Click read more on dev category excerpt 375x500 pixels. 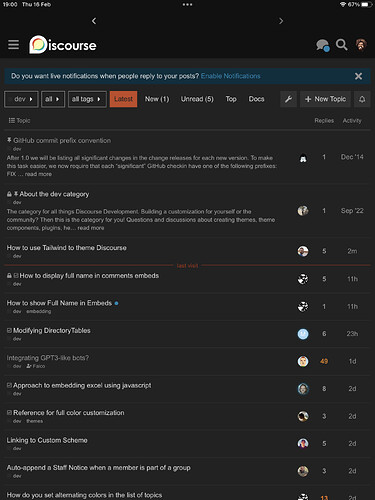(x=91, y=228)
